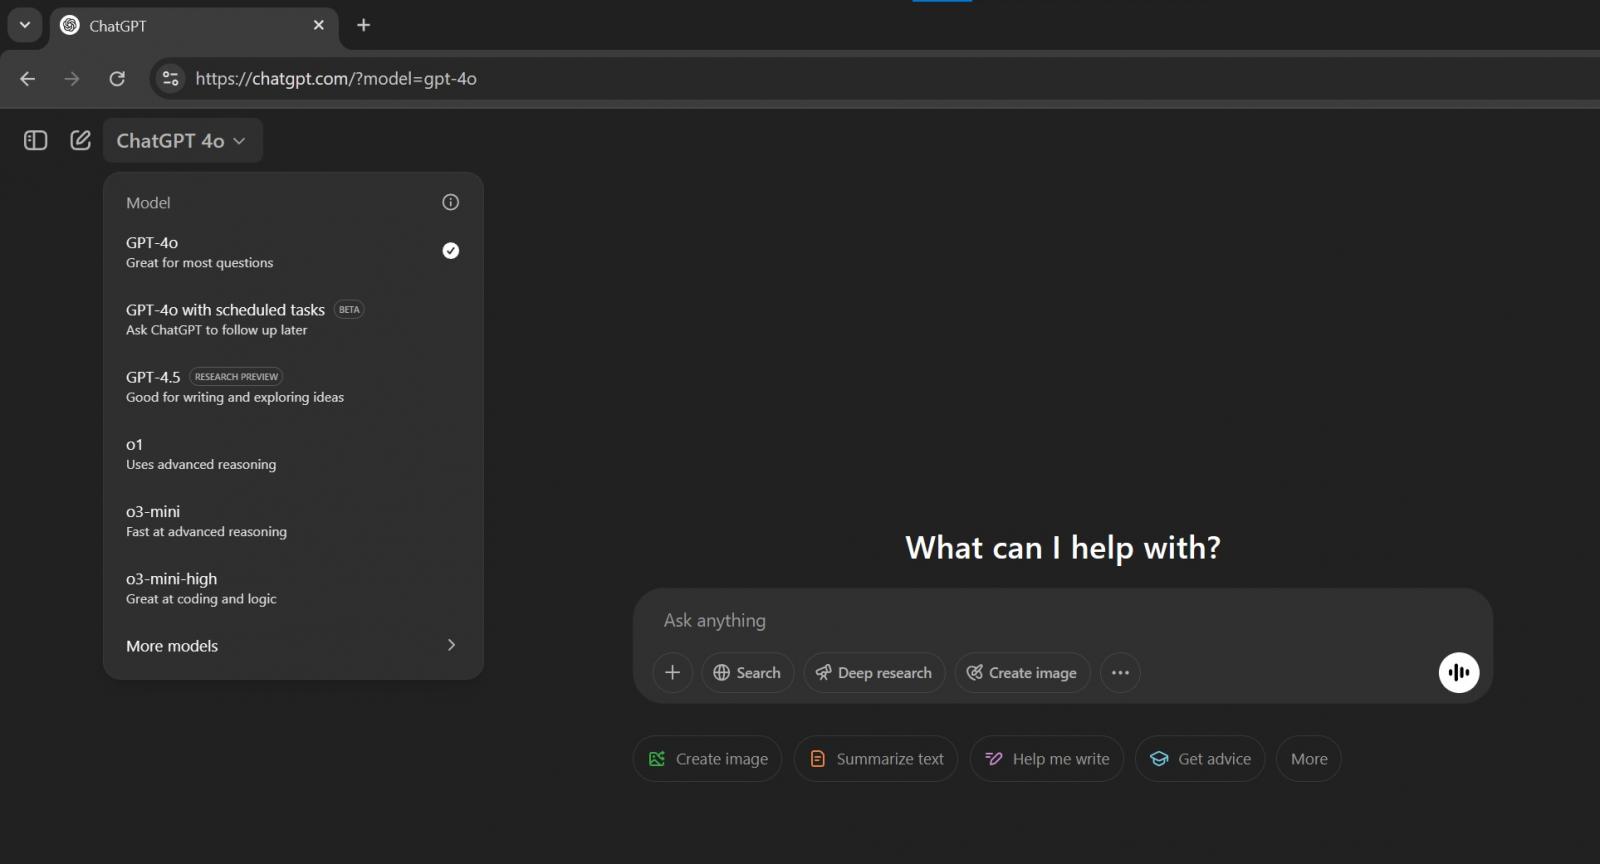Select the o1 model
Image resolution: width=1600 pixels, height=864 pixels.
click(293, 453)
